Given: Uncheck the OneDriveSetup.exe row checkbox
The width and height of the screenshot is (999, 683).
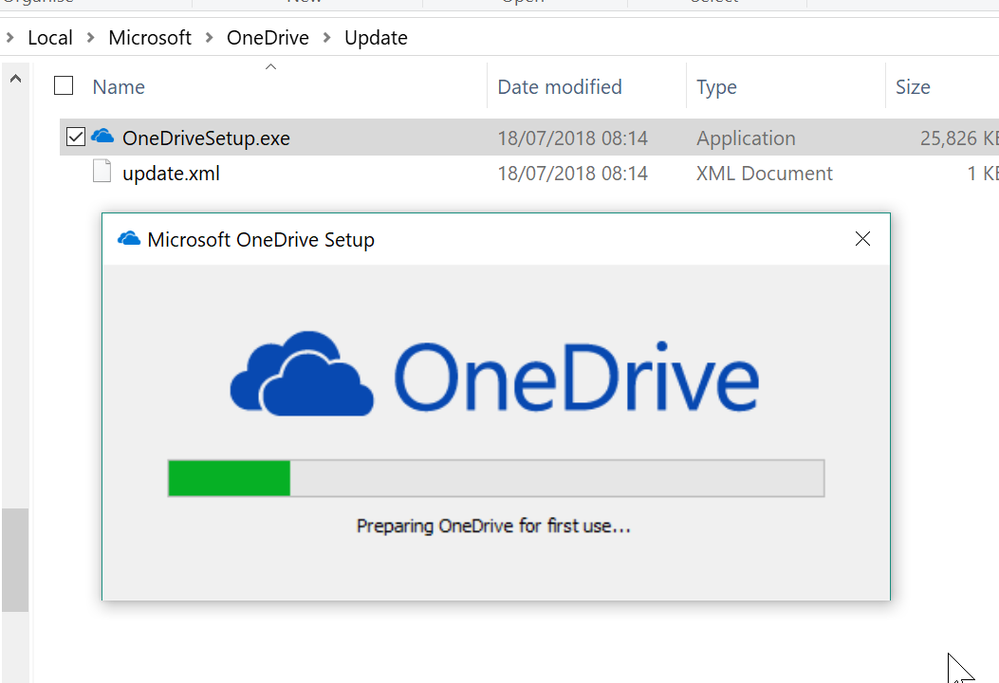Looking at the screenshot, I should (x=76, y=136).
